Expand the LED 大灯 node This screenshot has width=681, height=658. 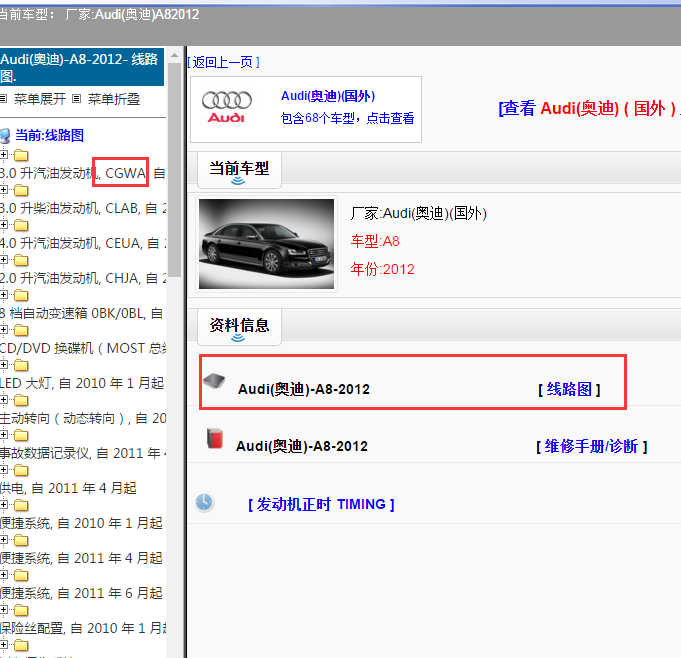(3, 365)
